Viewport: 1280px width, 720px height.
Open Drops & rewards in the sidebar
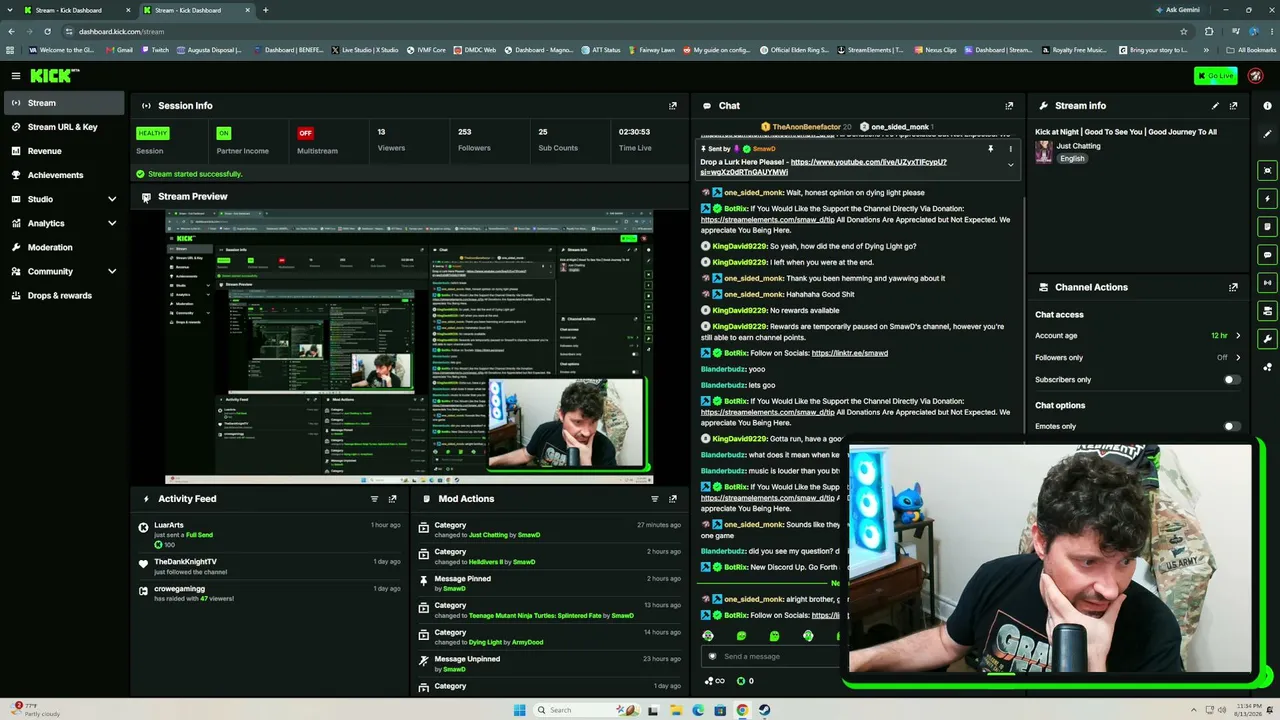pos(64,295)
